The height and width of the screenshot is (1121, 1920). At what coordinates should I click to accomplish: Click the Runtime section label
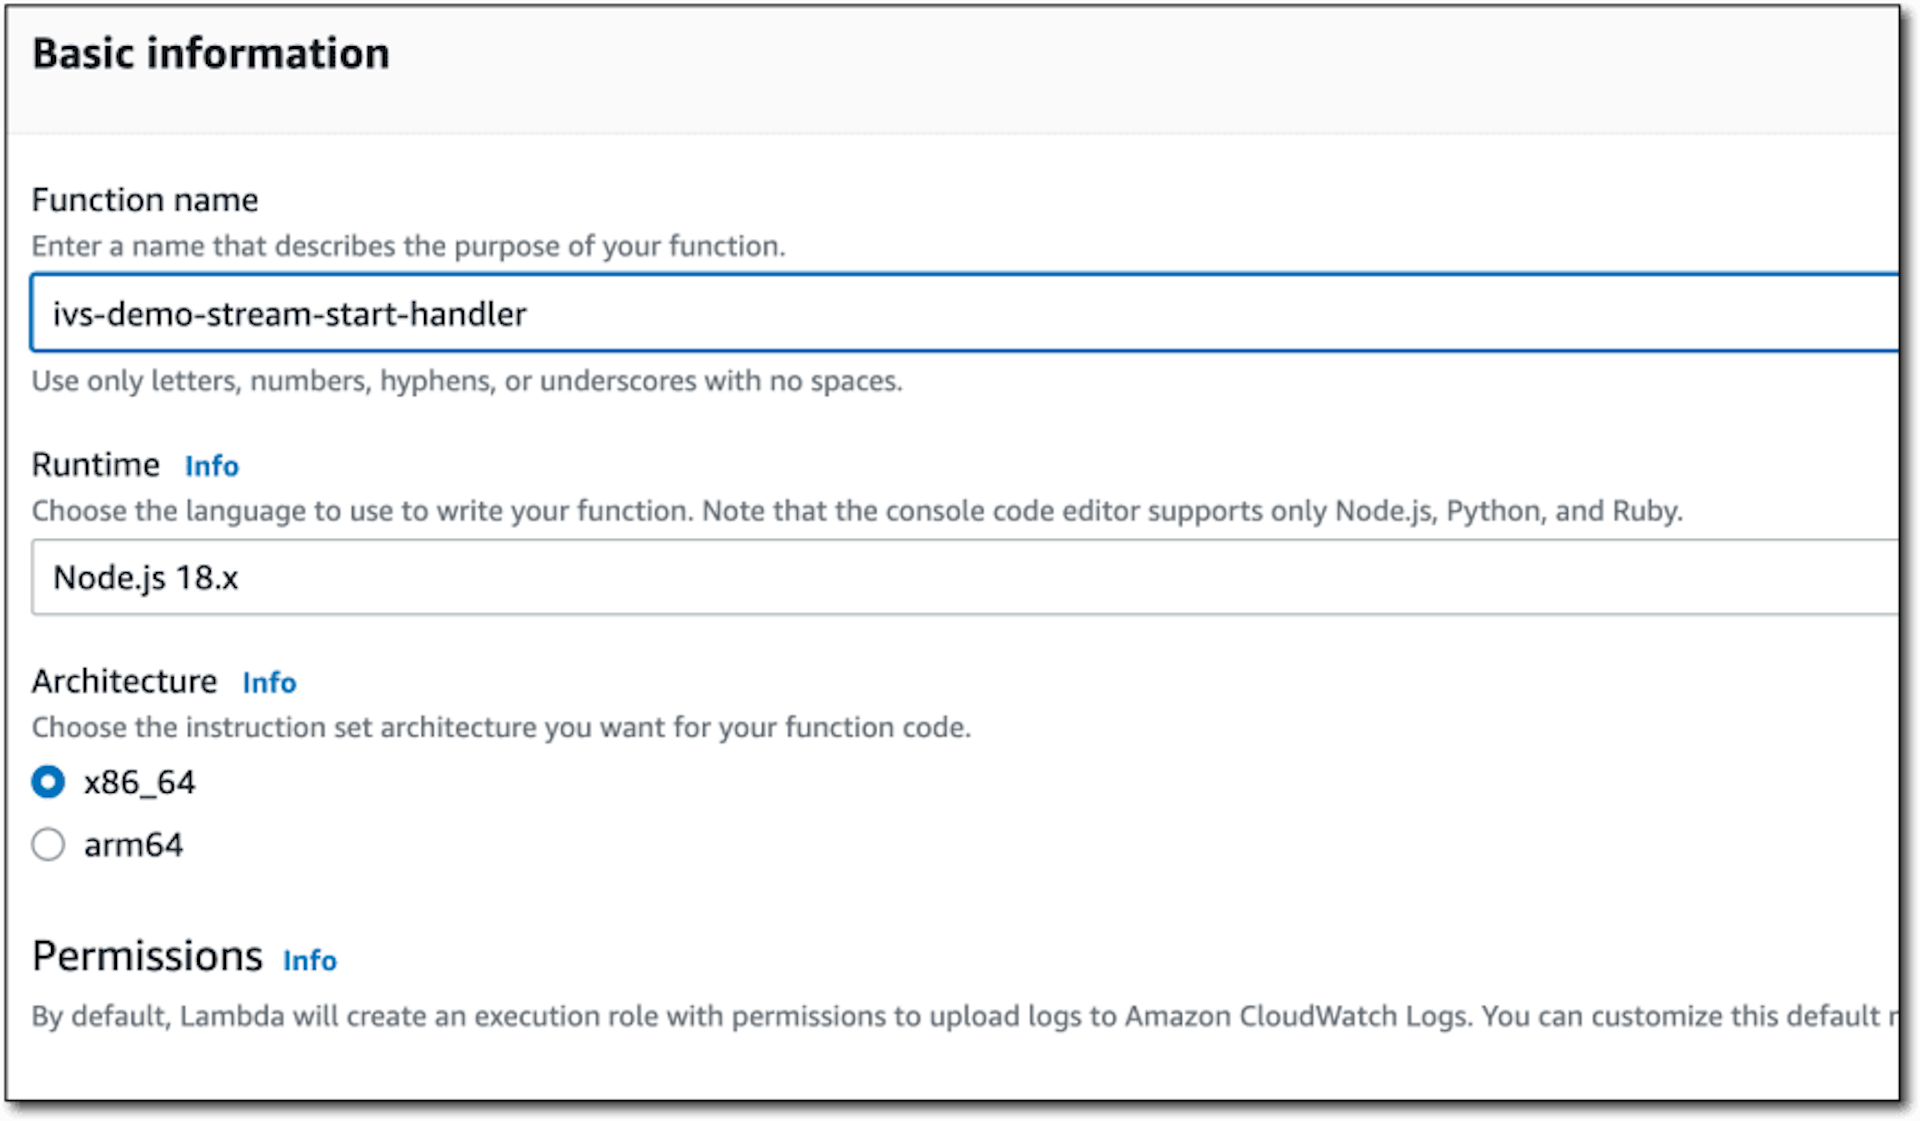click(x=96, y=465)
